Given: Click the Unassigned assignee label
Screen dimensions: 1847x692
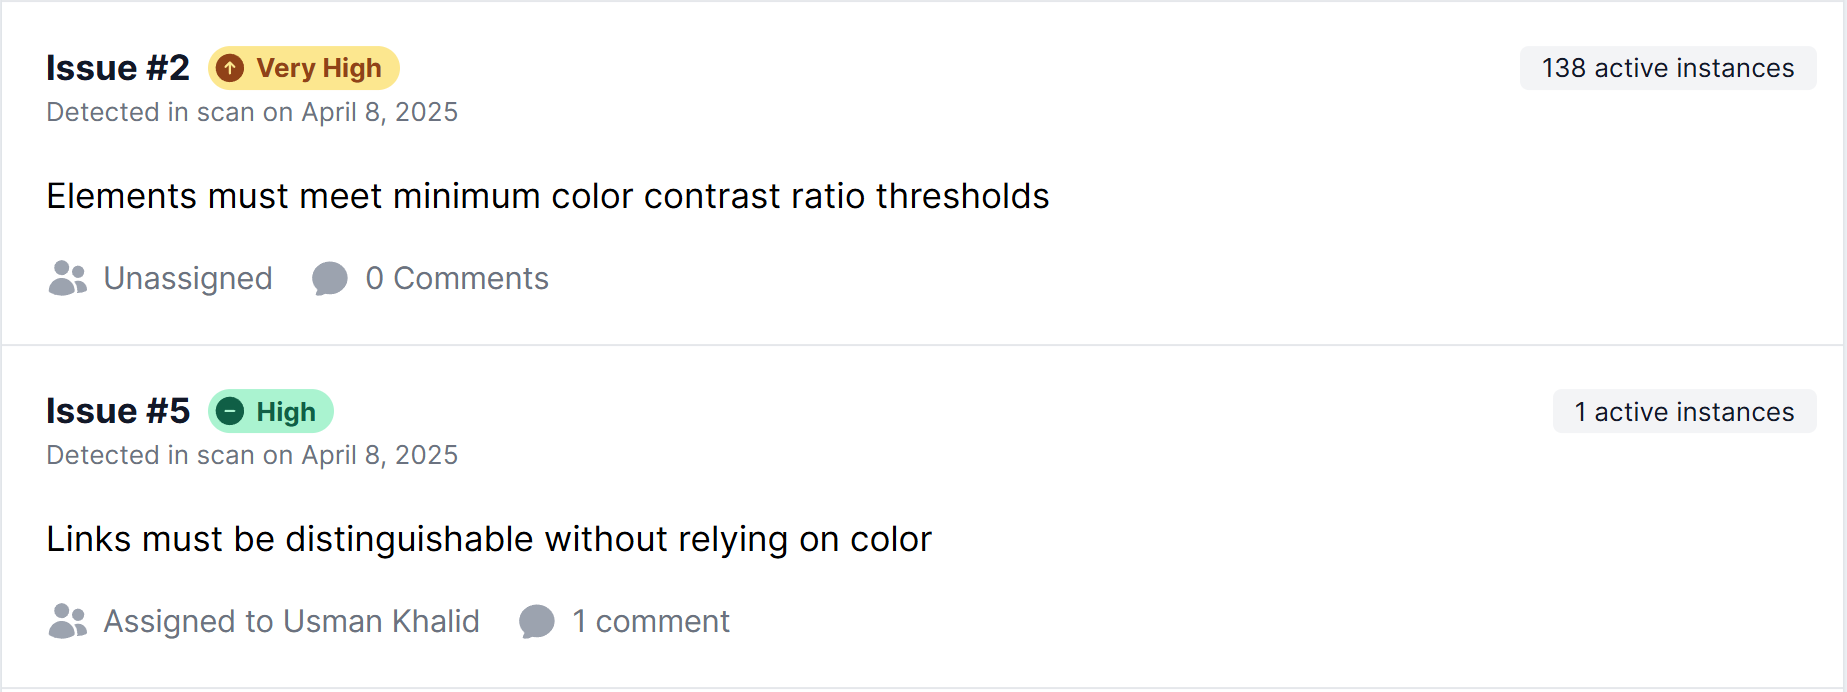Looking at the screenshot, I should click(x=188, y=278).
